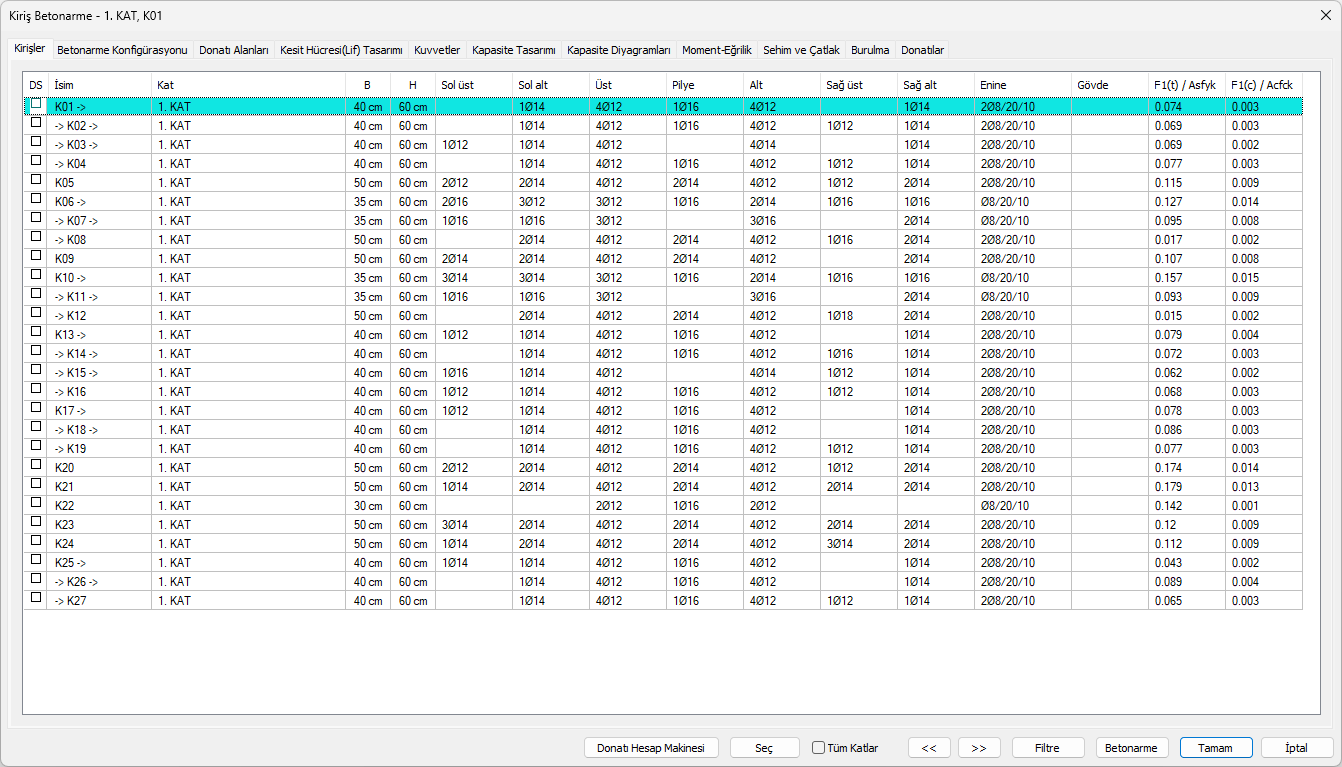Cancel the dialog with İptal
Viewport: 1342px width, 767px height.
coord(1297,748)
